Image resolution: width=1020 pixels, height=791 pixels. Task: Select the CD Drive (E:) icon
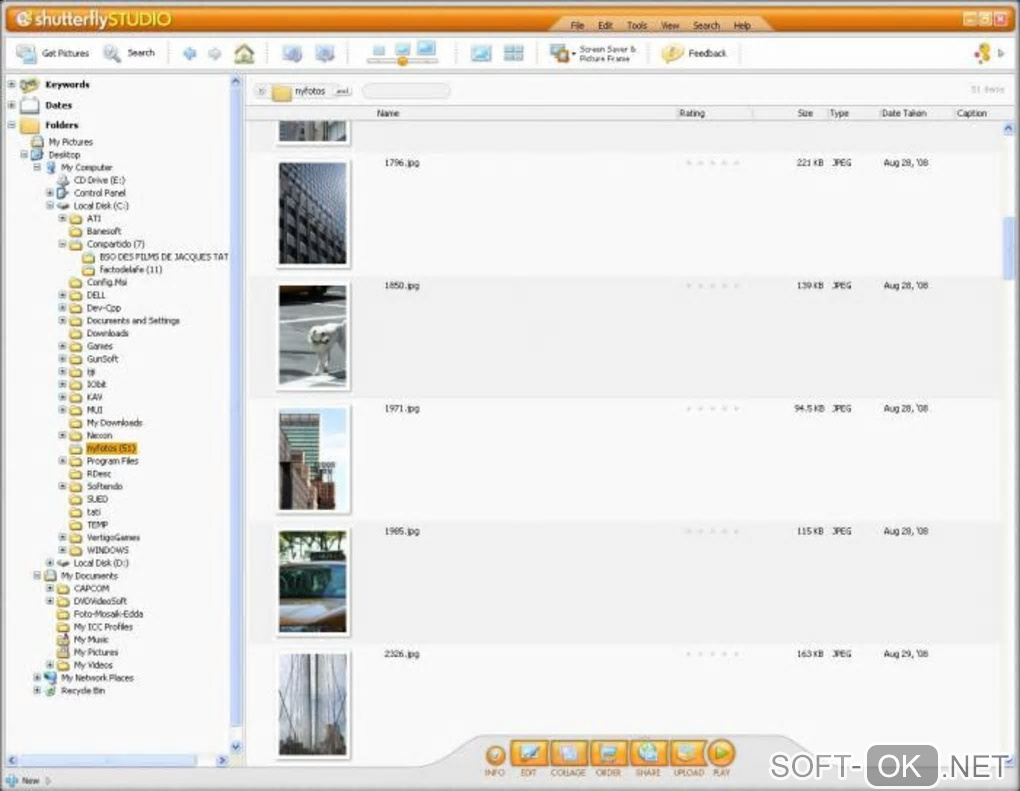pos(64,180)
